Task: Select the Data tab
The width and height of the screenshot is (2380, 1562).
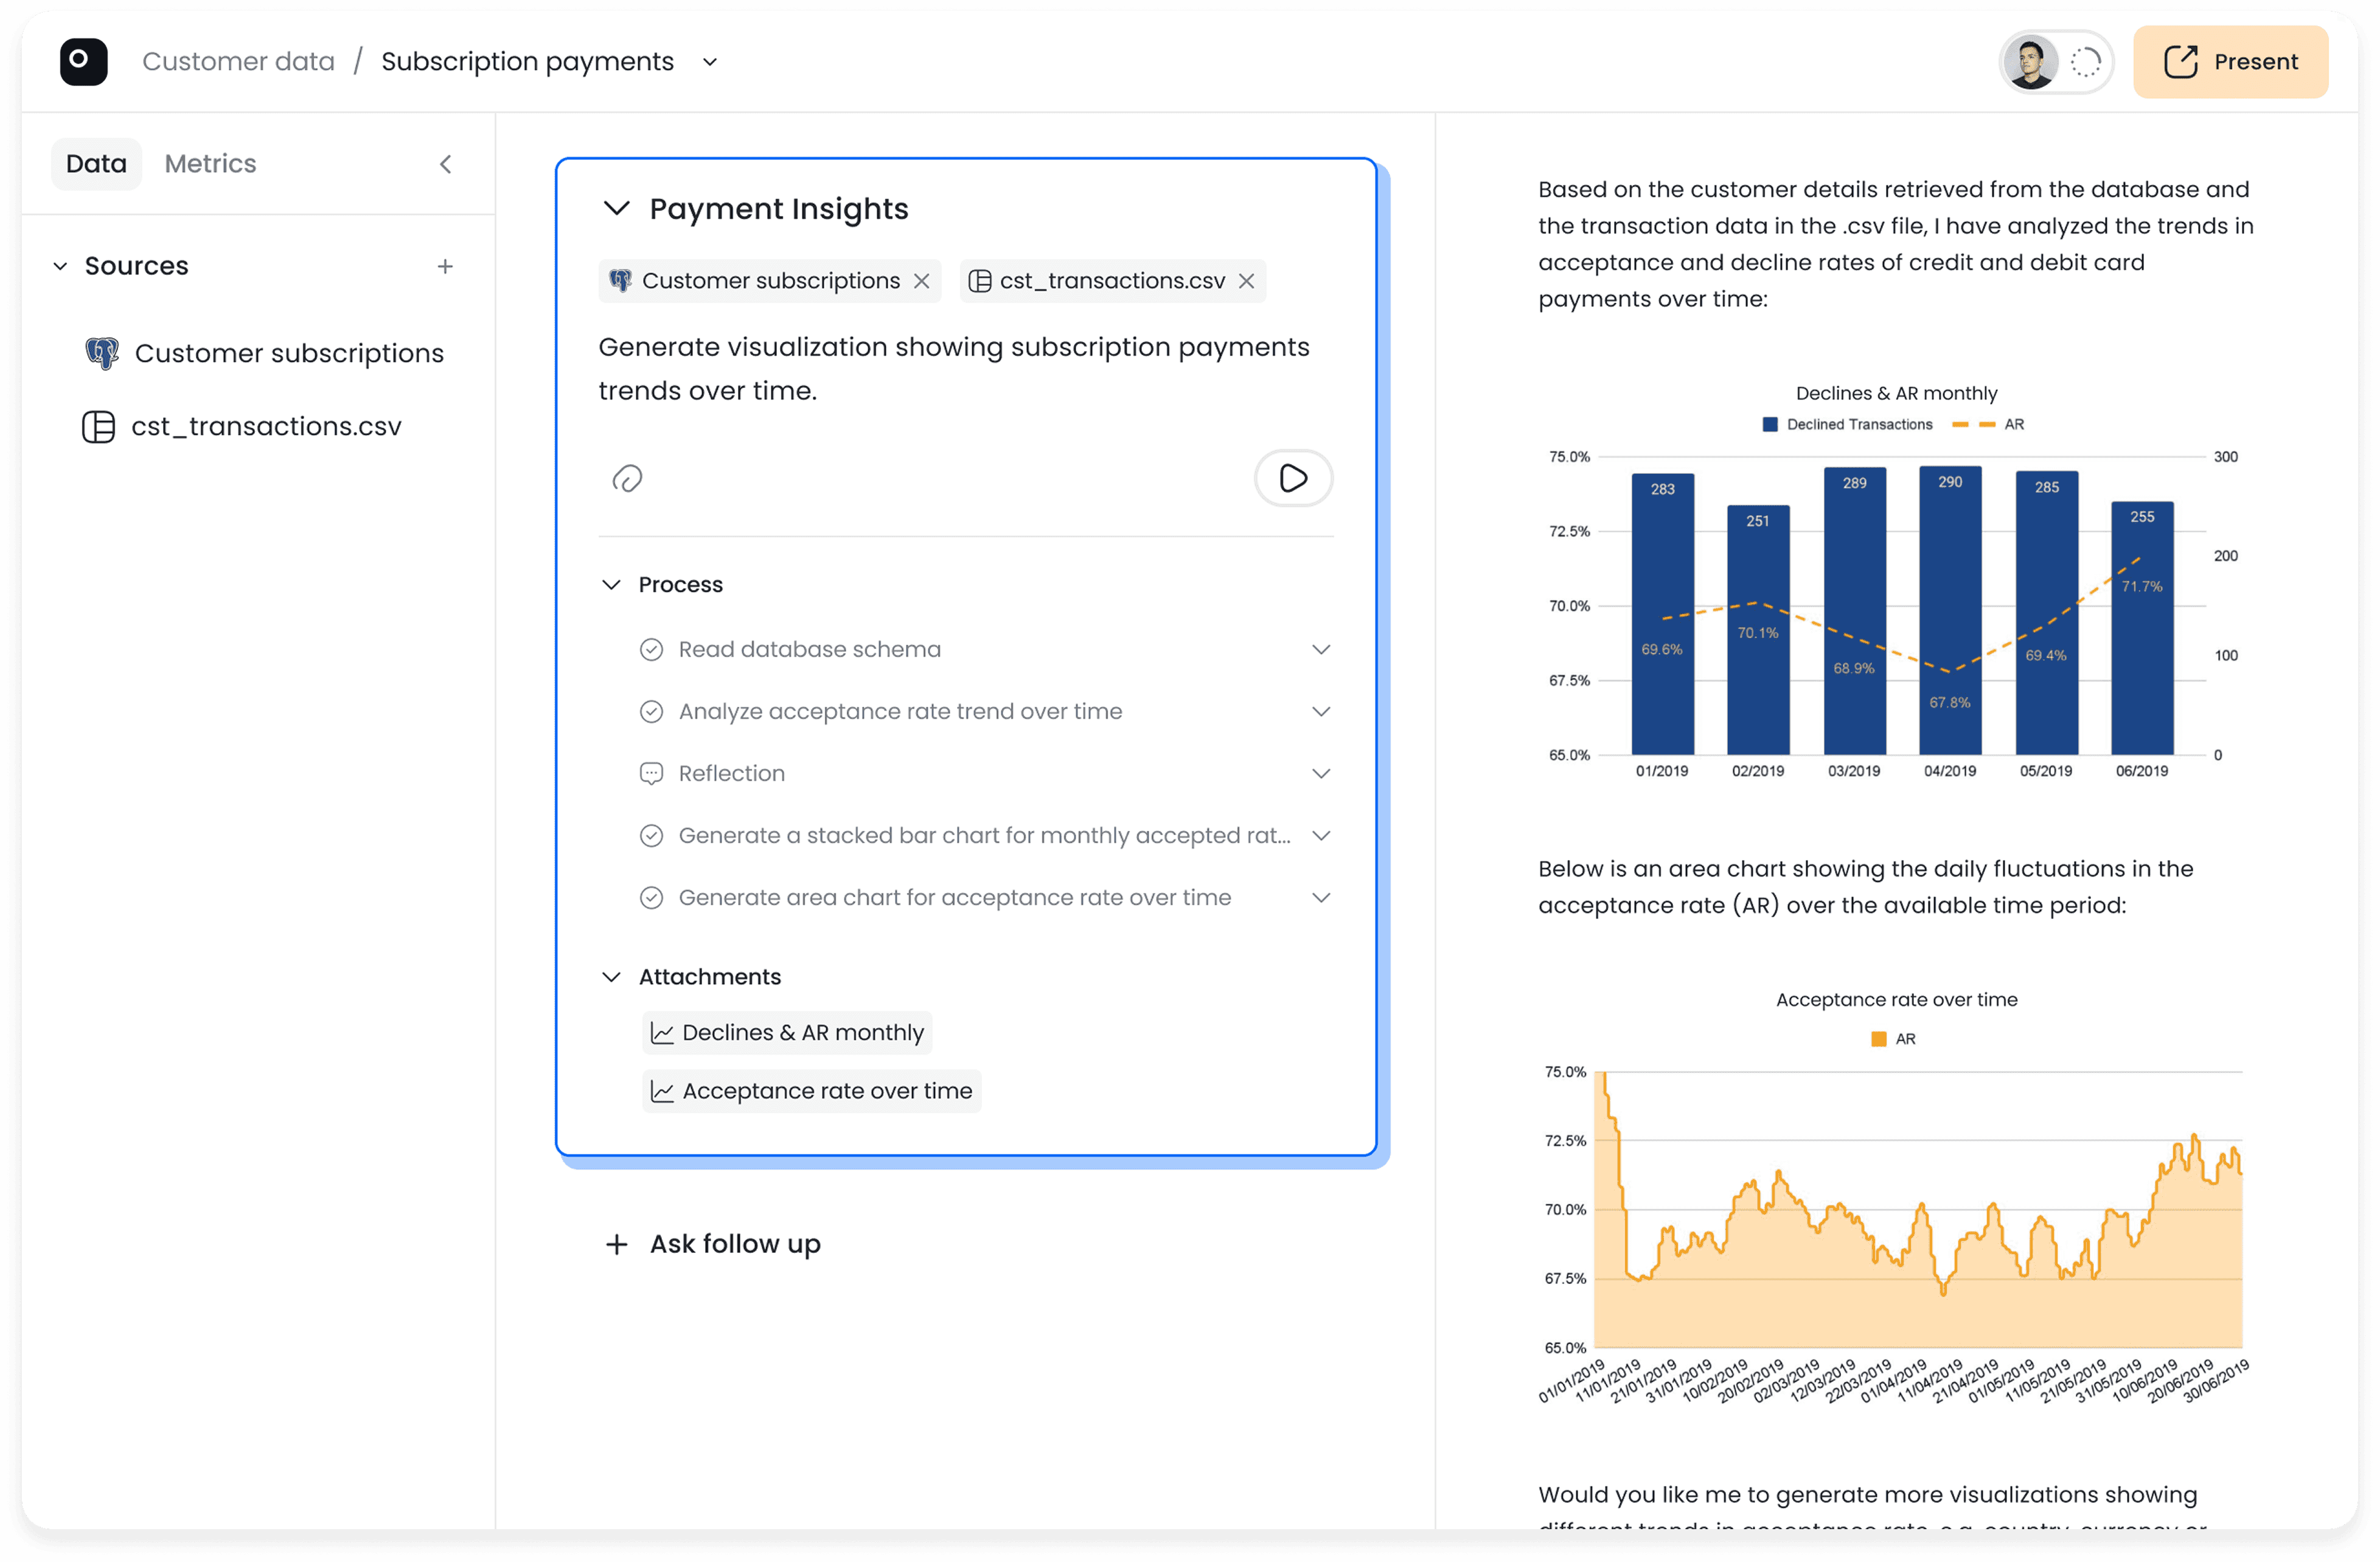Action: point(96,164)
